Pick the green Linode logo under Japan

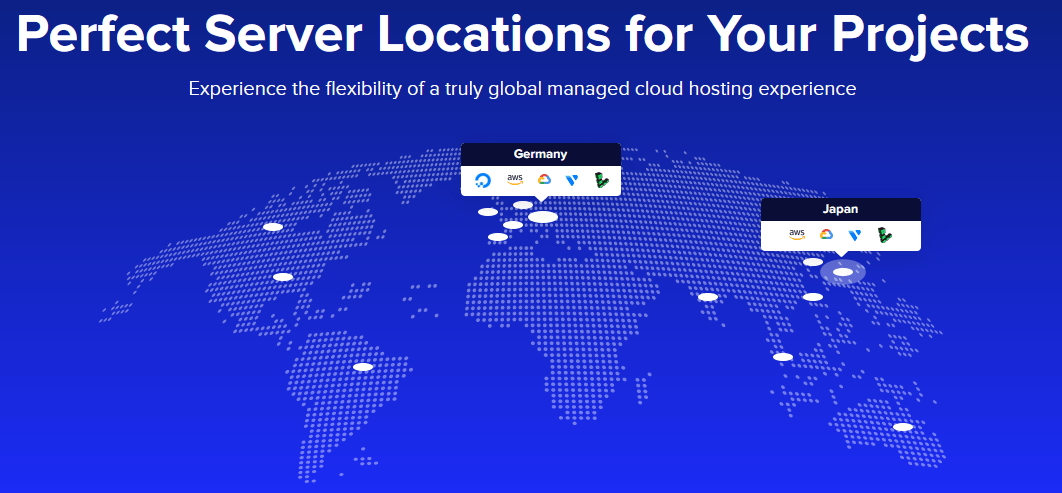pyautogui.click(x=884, y=235)
